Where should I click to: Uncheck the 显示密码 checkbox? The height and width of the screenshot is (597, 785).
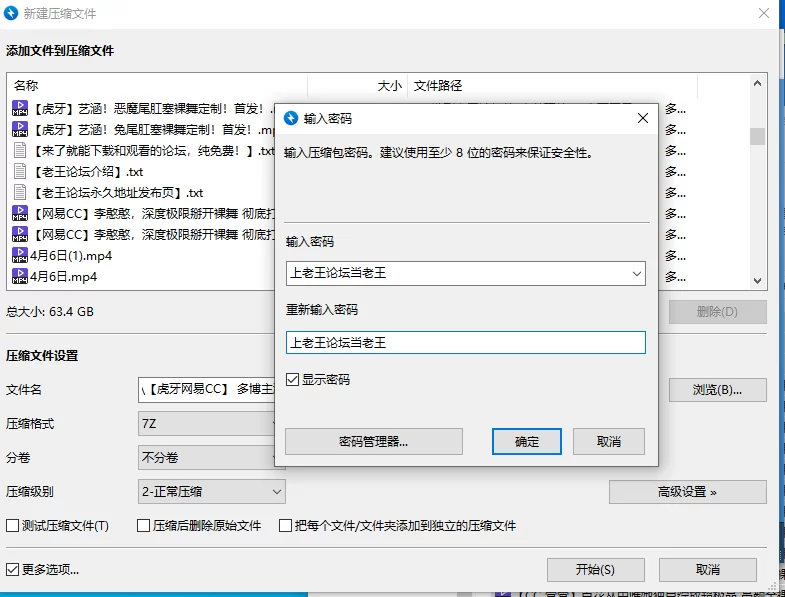tap(293, 380)
